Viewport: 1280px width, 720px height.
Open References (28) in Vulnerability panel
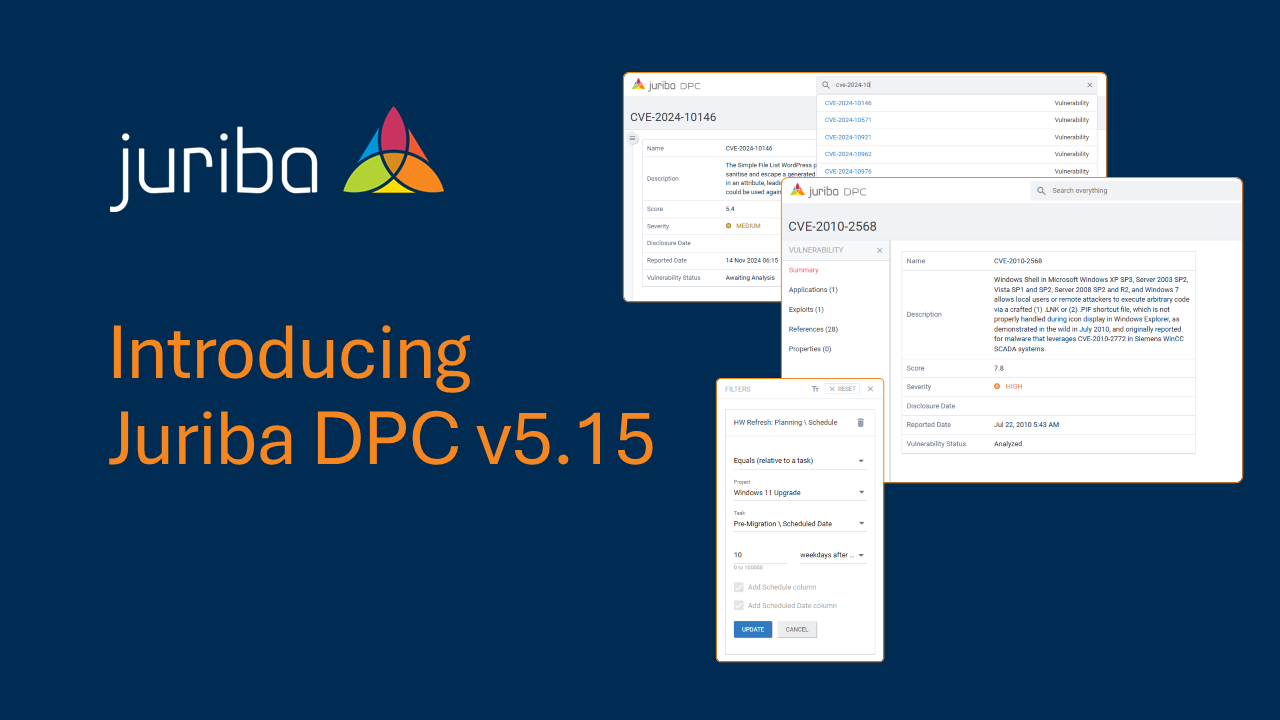(813, 329)
